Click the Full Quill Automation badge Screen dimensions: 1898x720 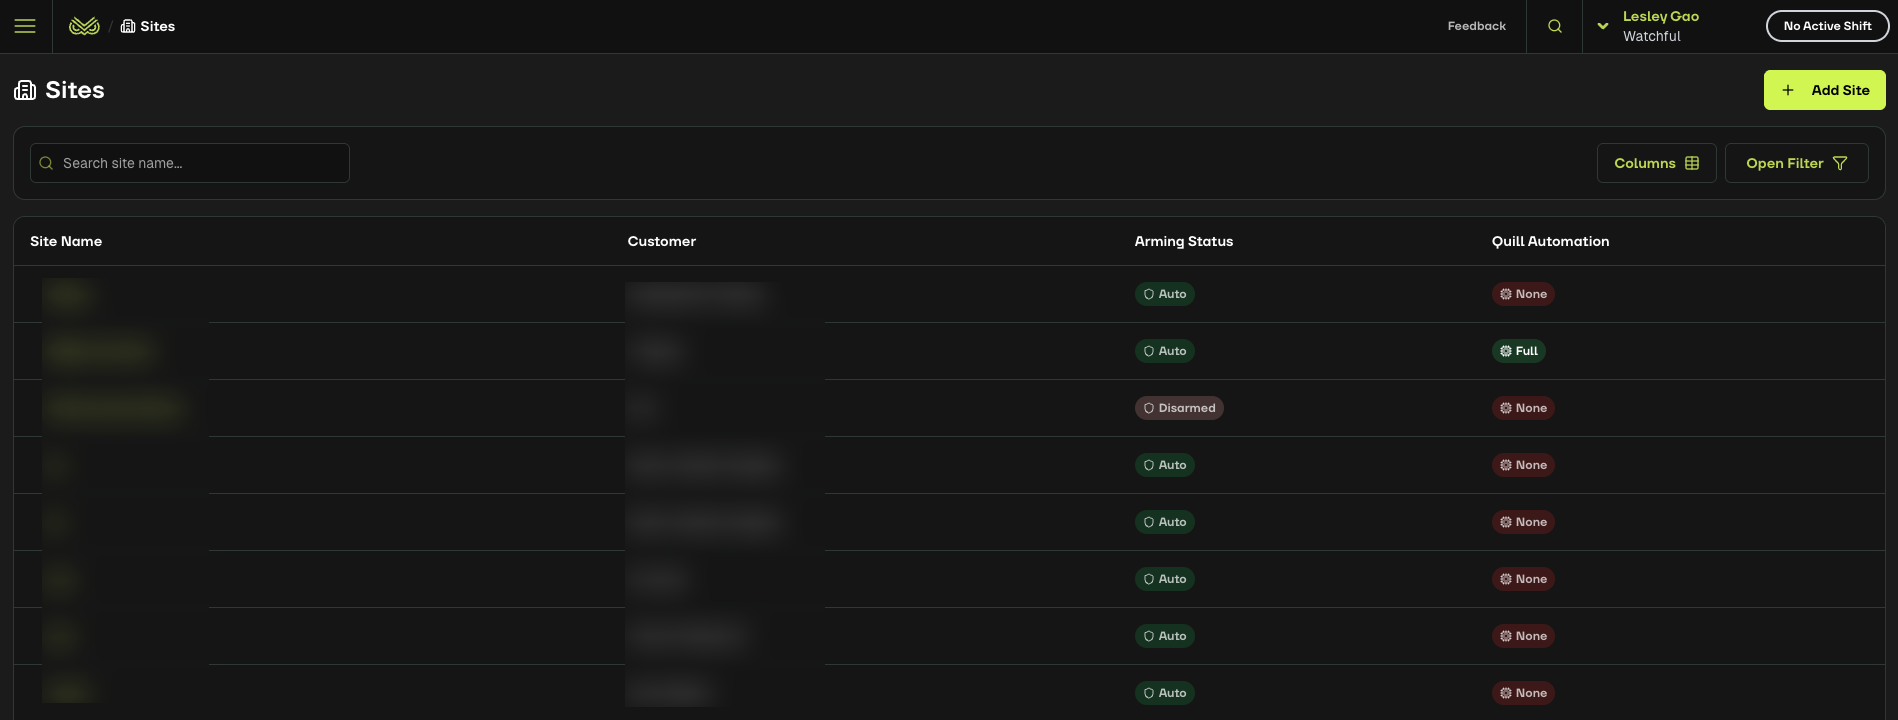pyautogui.click(x=1518, y=351)
